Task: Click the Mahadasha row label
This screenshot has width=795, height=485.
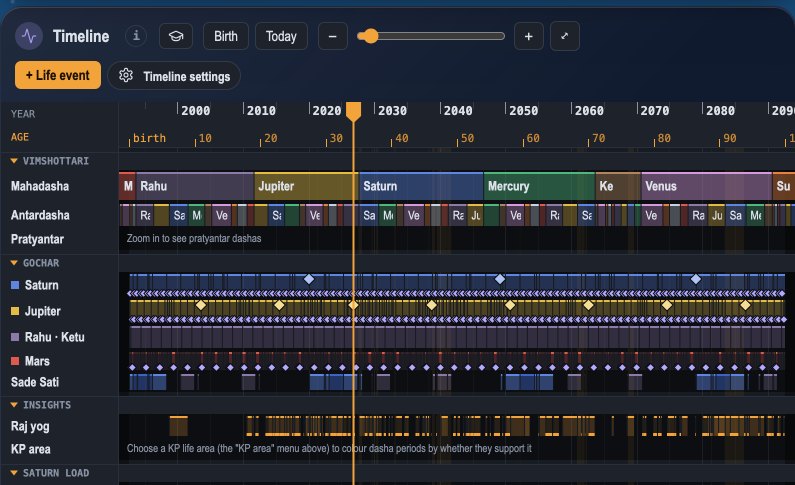Action: [x=40, y=186]
